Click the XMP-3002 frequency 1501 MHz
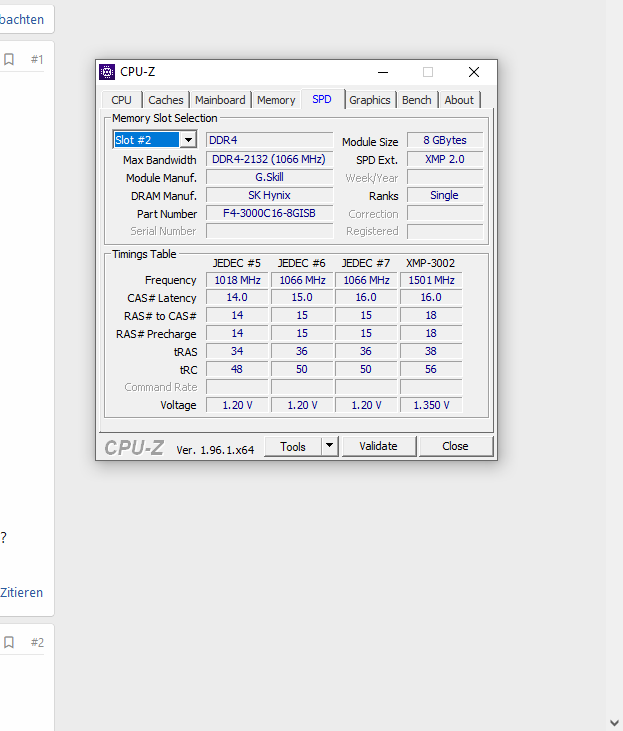This screenshot has width=623, height=731. pos(431,280)
